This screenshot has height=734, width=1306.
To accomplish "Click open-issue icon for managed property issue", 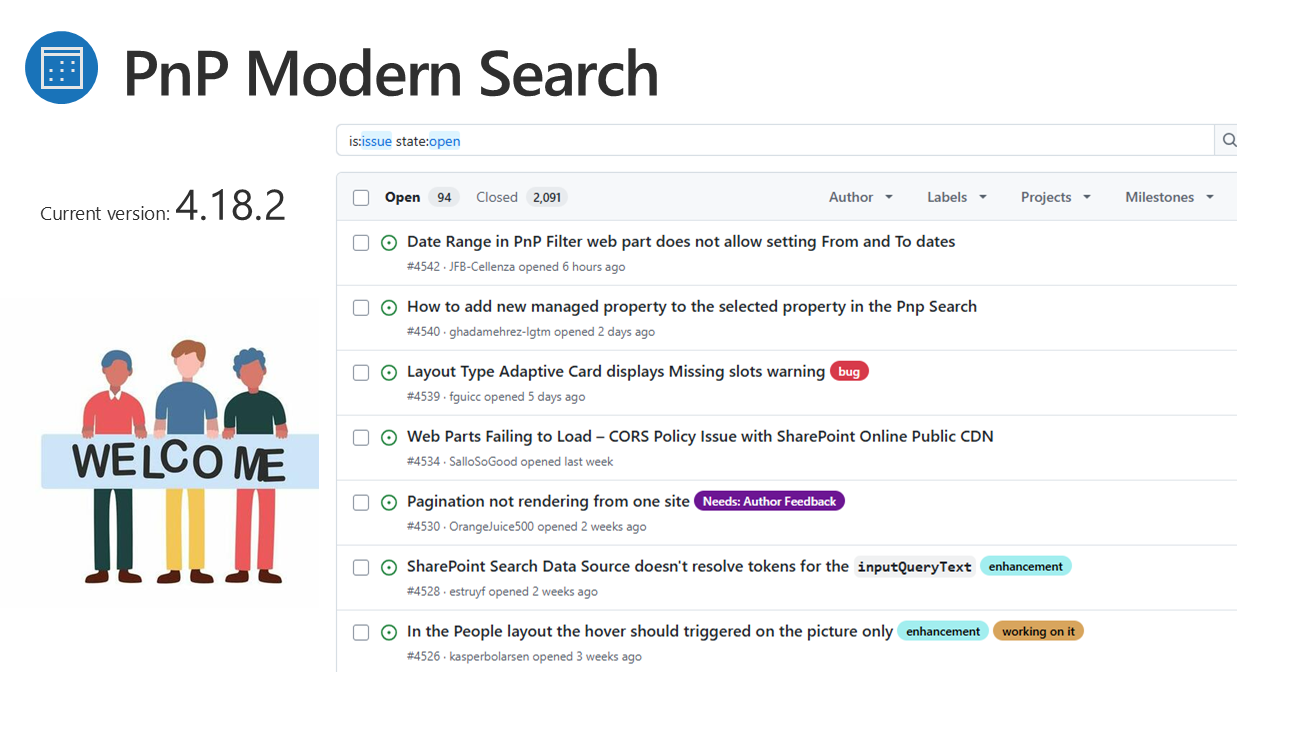I will [x=389, y=307].
